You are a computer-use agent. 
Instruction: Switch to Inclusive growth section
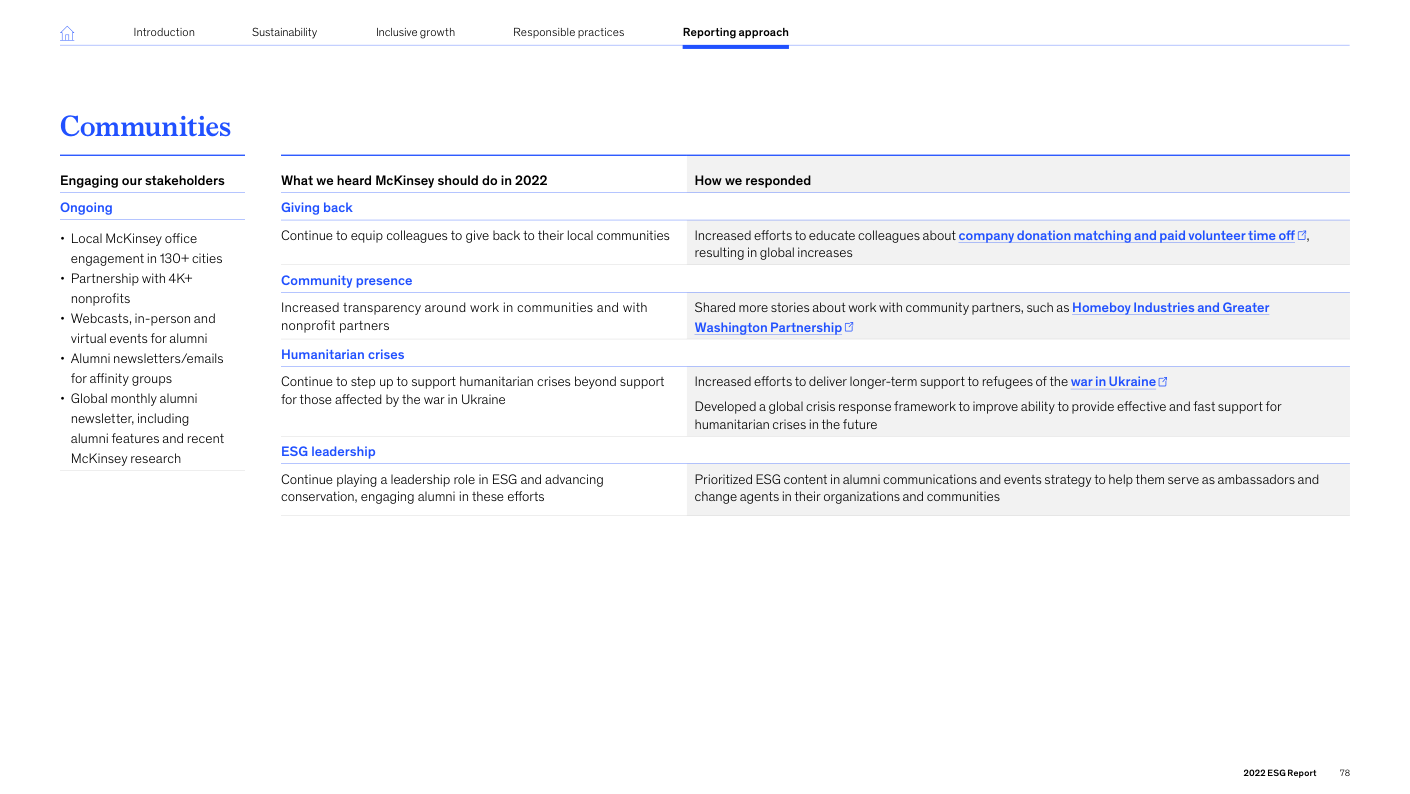tap(415, 32)
